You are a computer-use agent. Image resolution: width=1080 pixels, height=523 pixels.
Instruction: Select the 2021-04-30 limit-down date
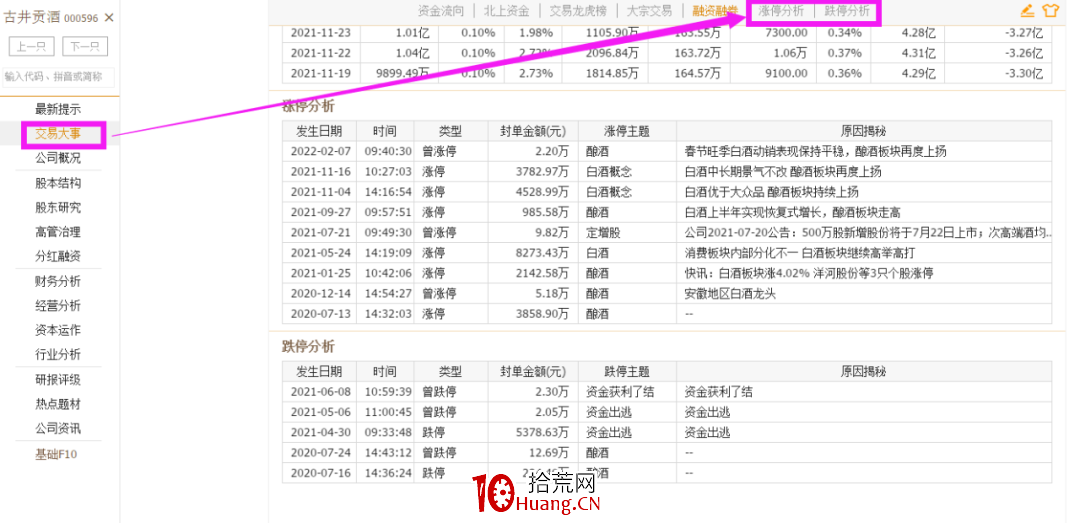[x=320, y=432]
